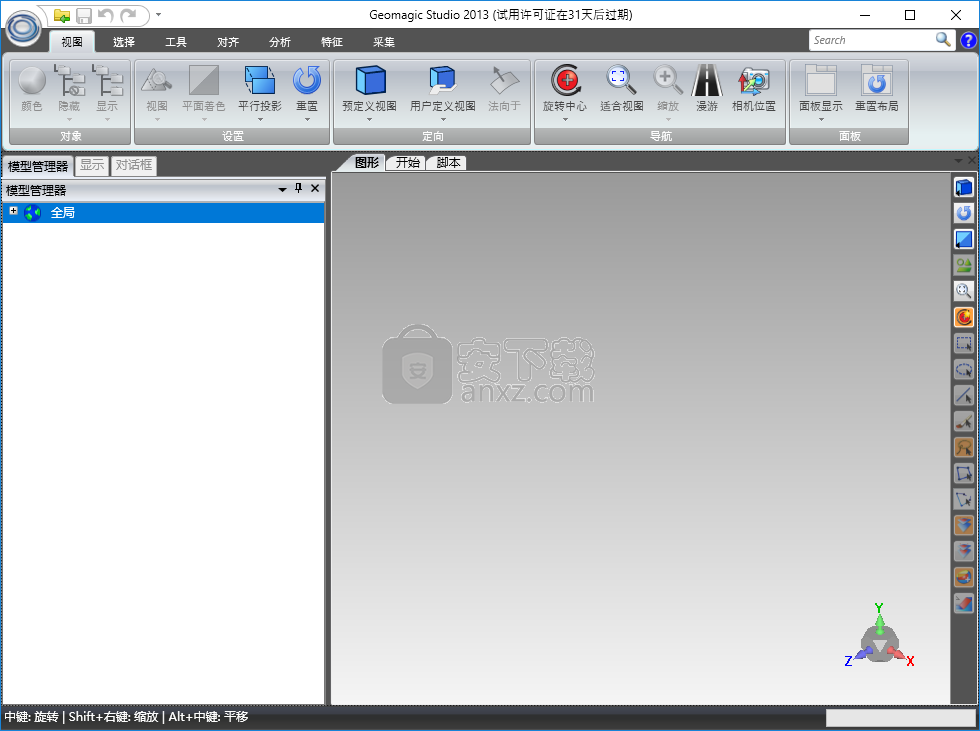Click the save disk icon
Viewport: 980px width, 731px height.
click(84, 15)
